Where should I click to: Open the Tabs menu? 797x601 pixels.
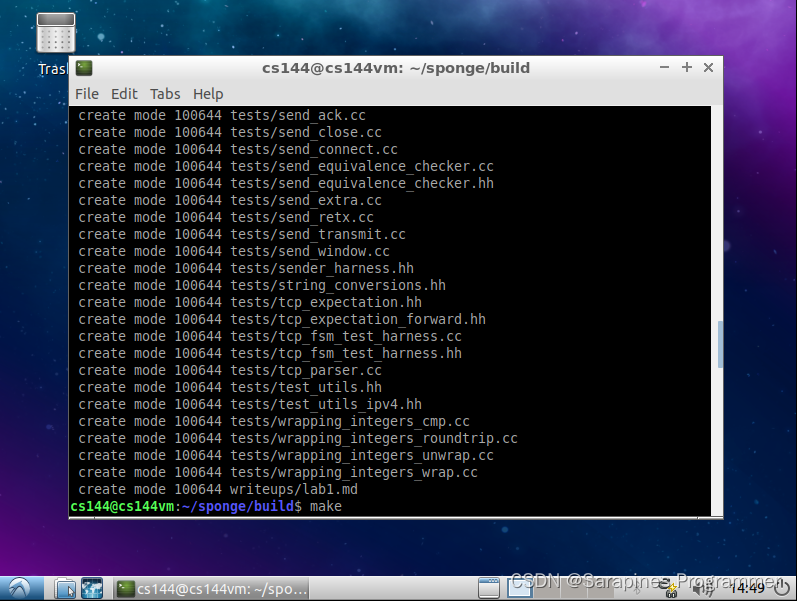(x=165, y=93)
